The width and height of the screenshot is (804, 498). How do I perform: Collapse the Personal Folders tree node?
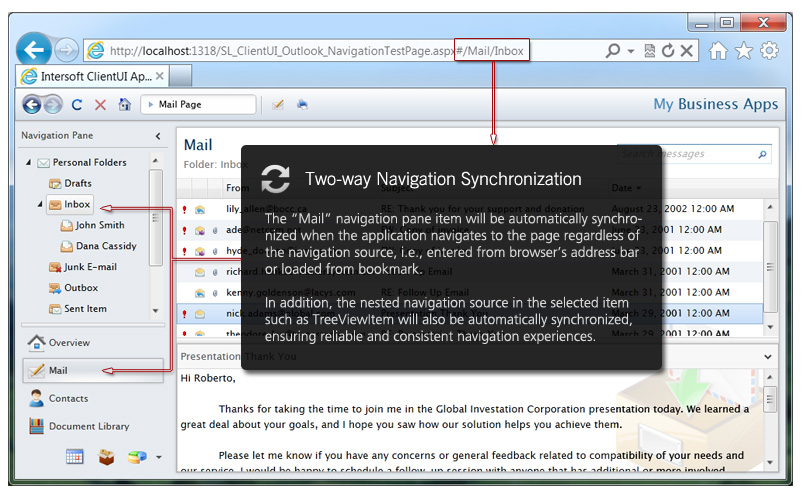click(x=29, y=163)
